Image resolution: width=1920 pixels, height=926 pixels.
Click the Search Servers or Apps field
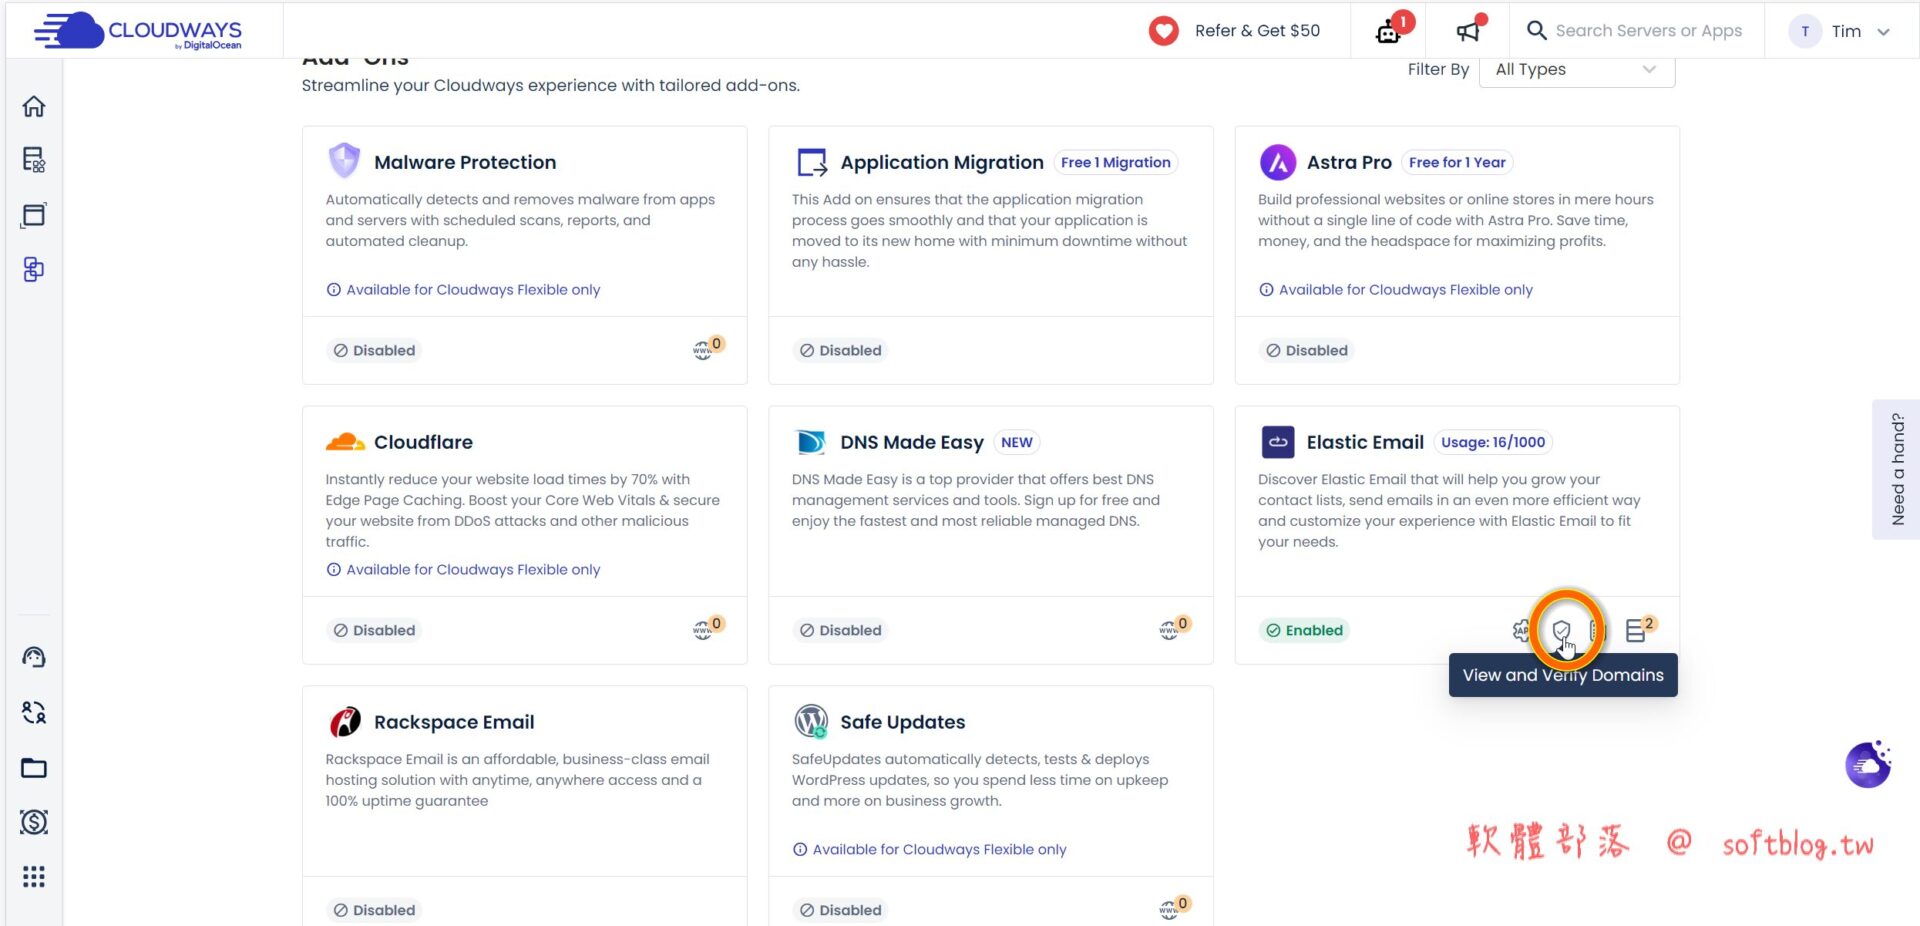[1648, 31]
